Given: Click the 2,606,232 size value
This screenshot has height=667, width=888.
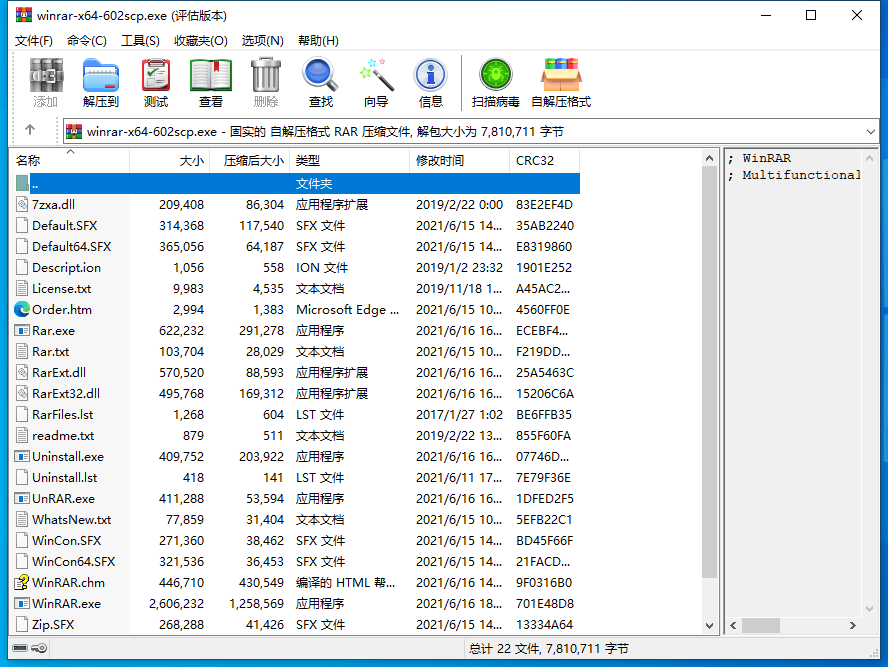Looking at the screenshot, I should (x=176, y=604).
